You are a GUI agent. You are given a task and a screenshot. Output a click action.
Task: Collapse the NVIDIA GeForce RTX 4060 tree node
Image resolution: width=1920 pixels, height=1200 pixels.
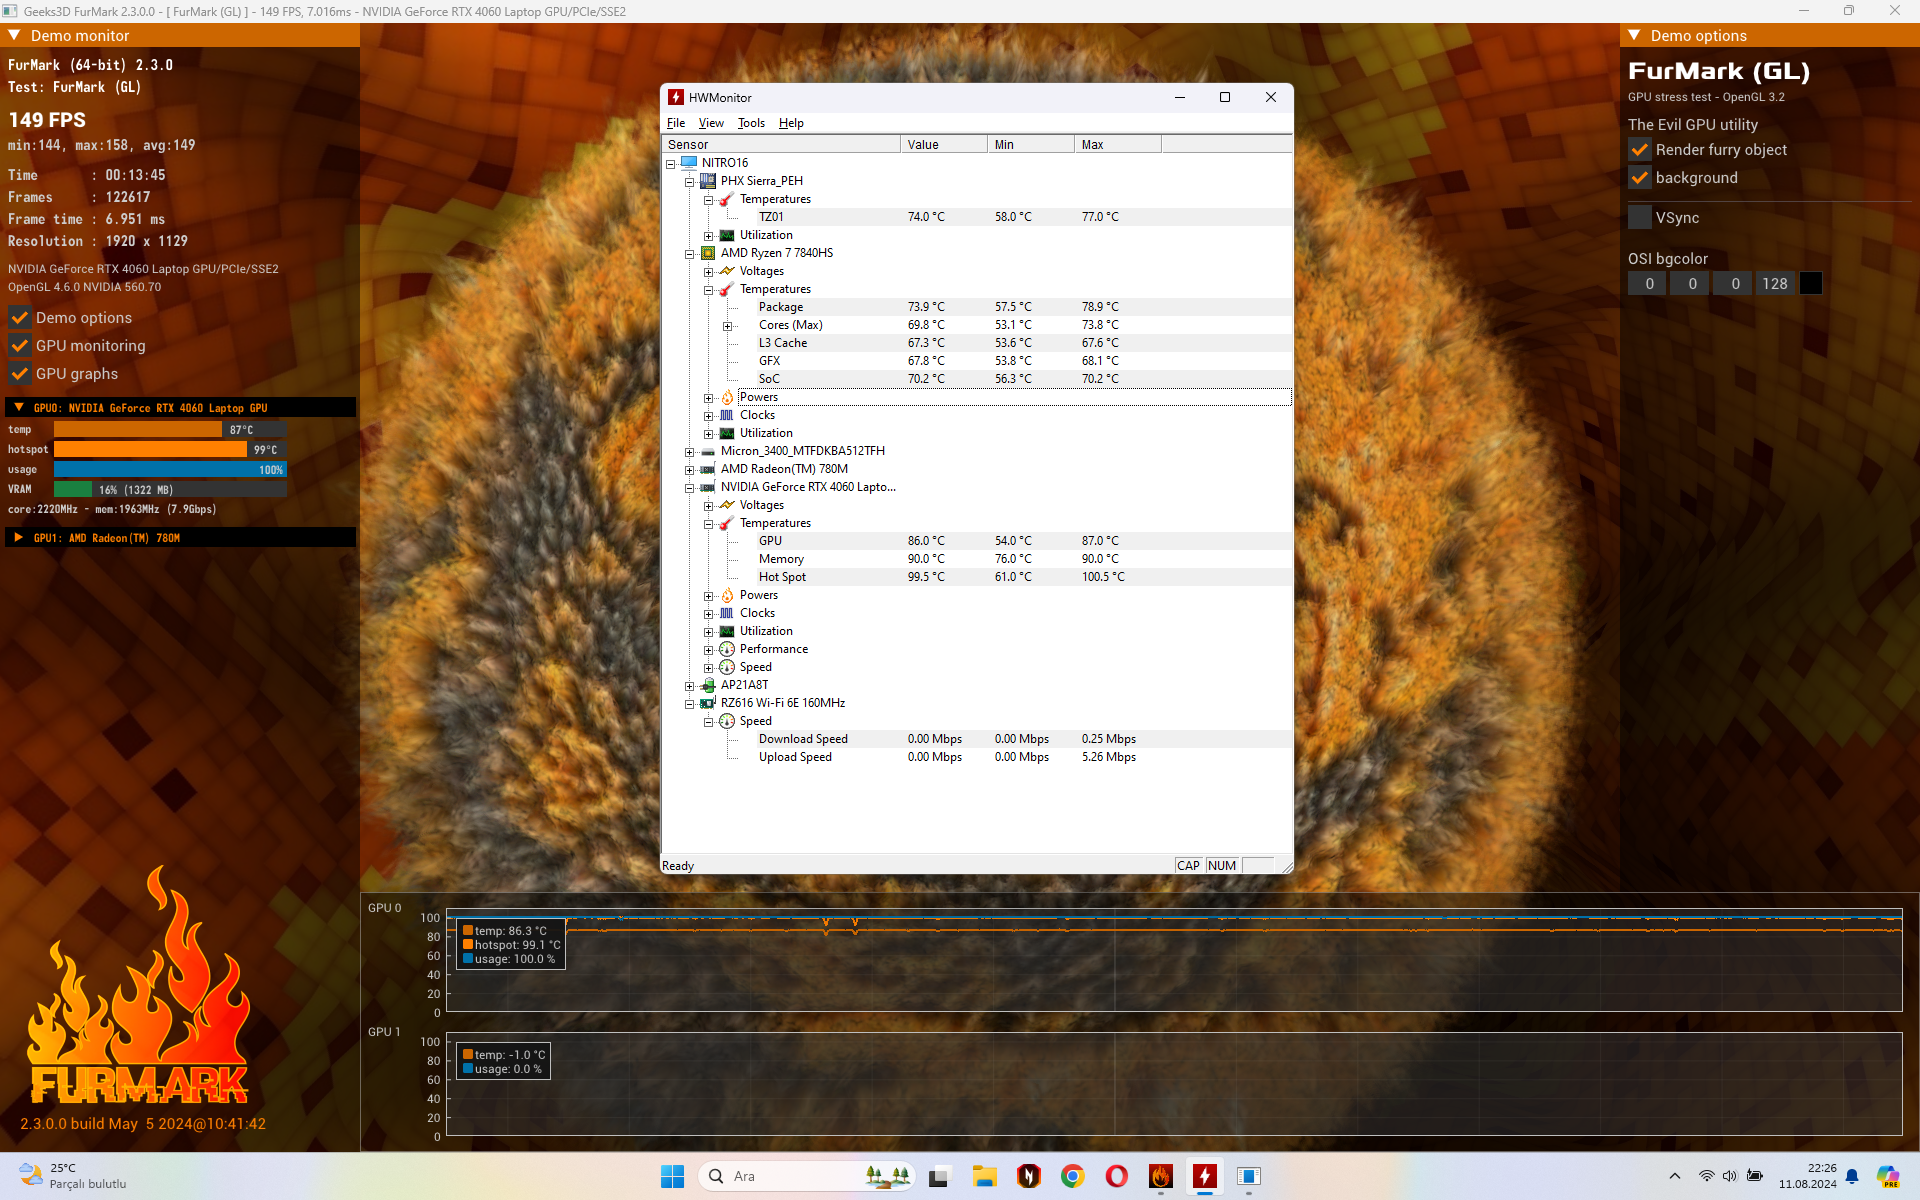(689, 488)
